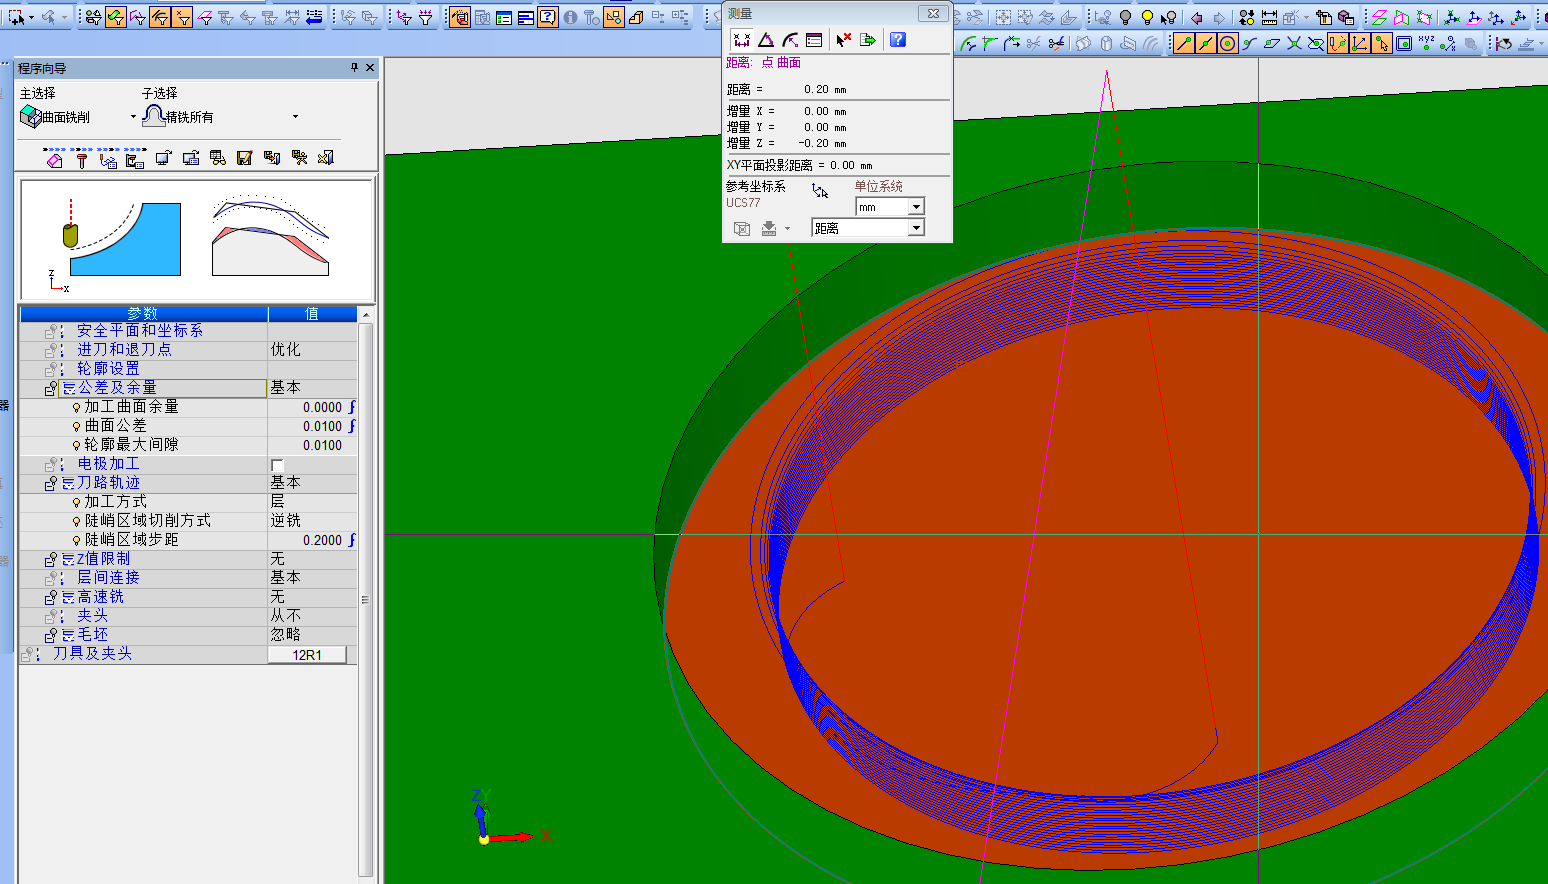Pin the 程序向导 panel with pushpin icon
The height and width of the screenshot is (884, 1548).
pos(354,68)
